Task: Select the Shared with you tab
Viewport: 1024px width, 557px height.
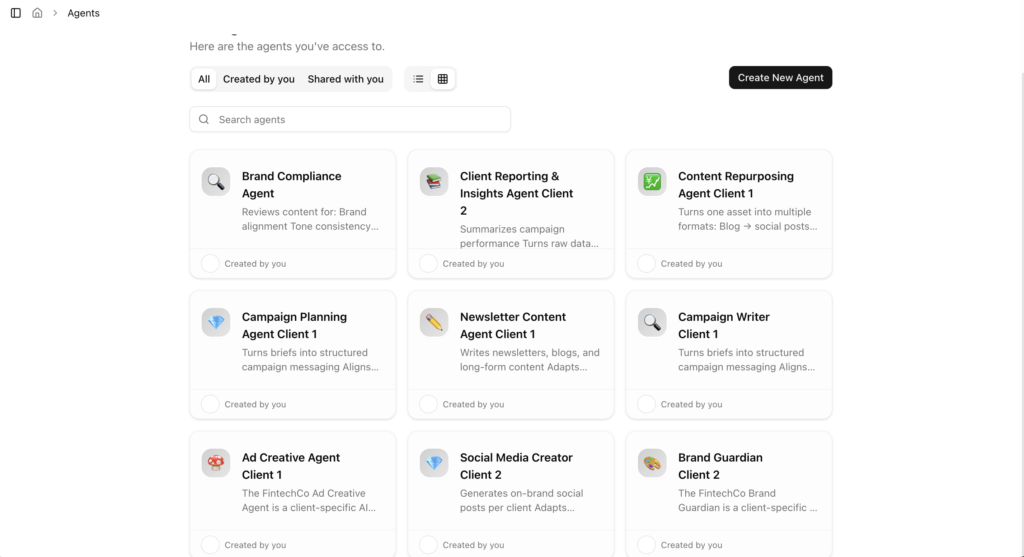Action: [345, 79]
